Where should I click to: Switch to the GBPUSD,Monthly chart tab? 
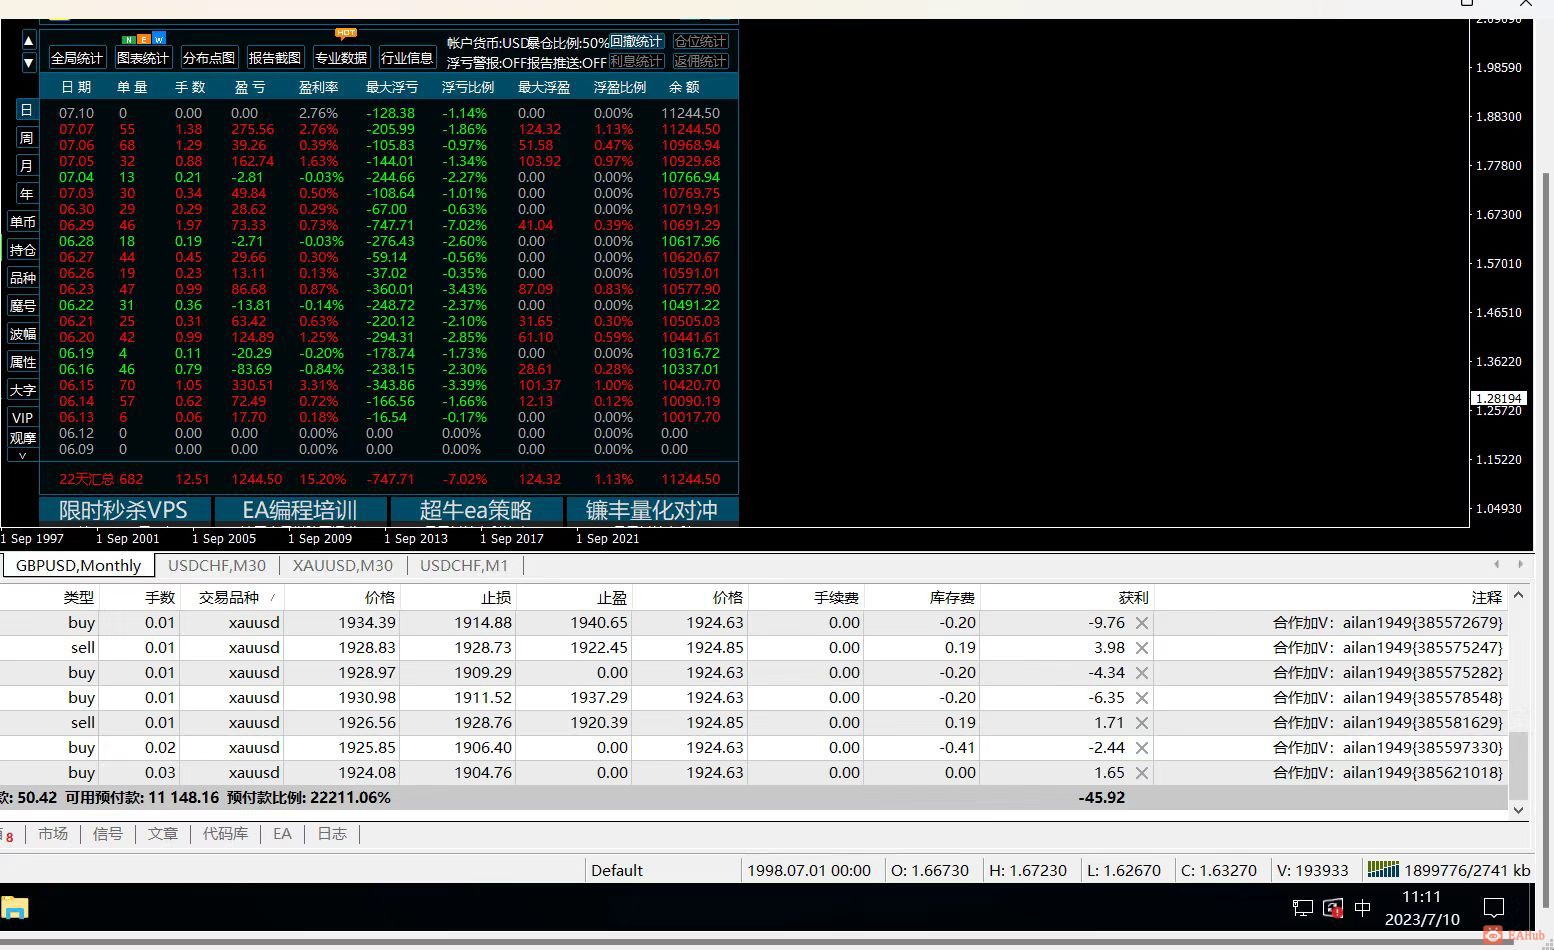(x=79, y=565)
